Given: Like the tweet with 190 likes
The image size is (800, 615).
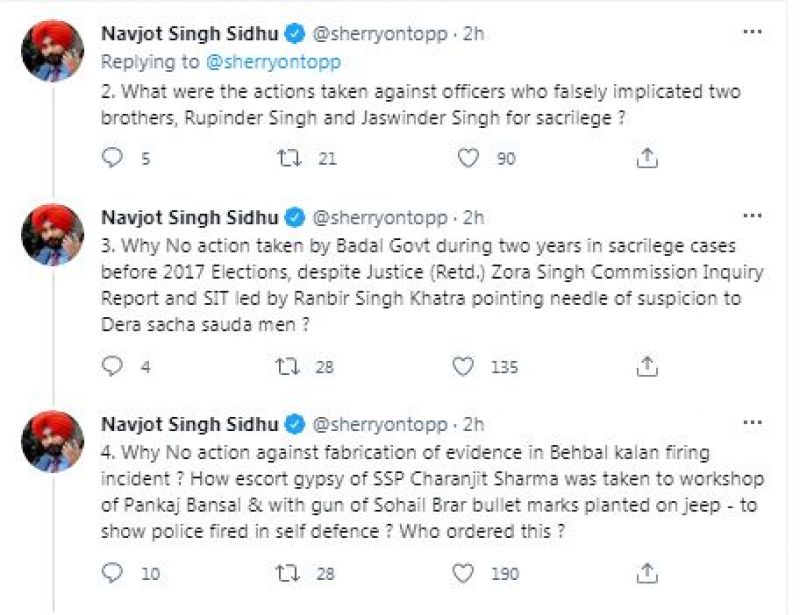Looking at the screenshot, I should click(463, 574).
